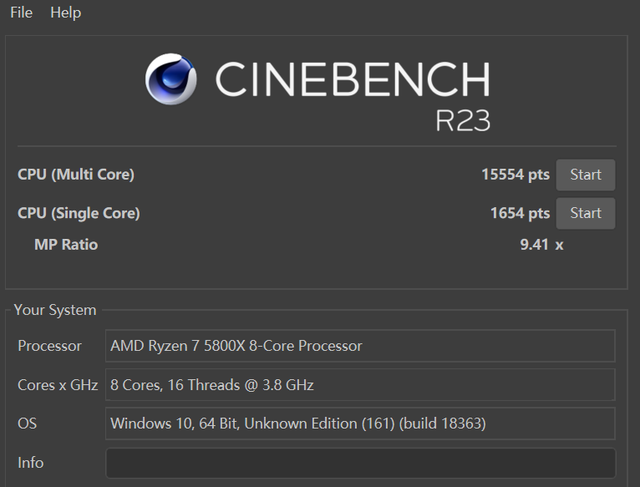This screenshot has width=640, height=487.
Task: Open the File menu
Action: pyautogui.click(x=21, y=12)
